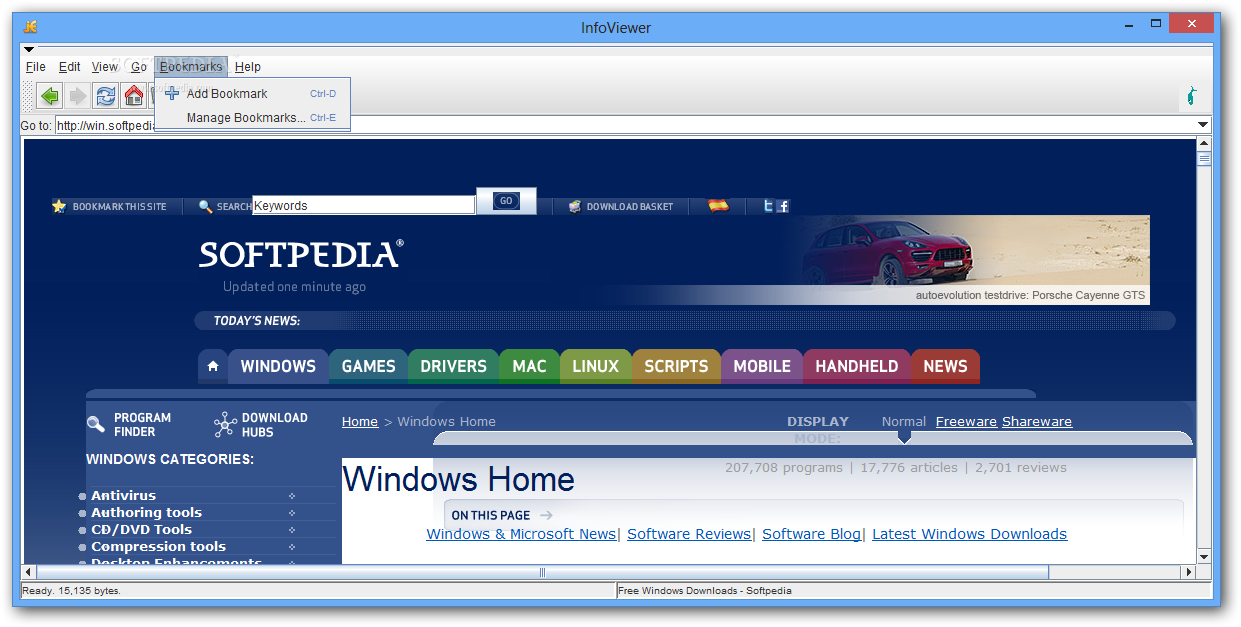Choose Manage Bookmarks... menu entry
The width and height of the screenshot is (1241, 627).
pos(252,117)
